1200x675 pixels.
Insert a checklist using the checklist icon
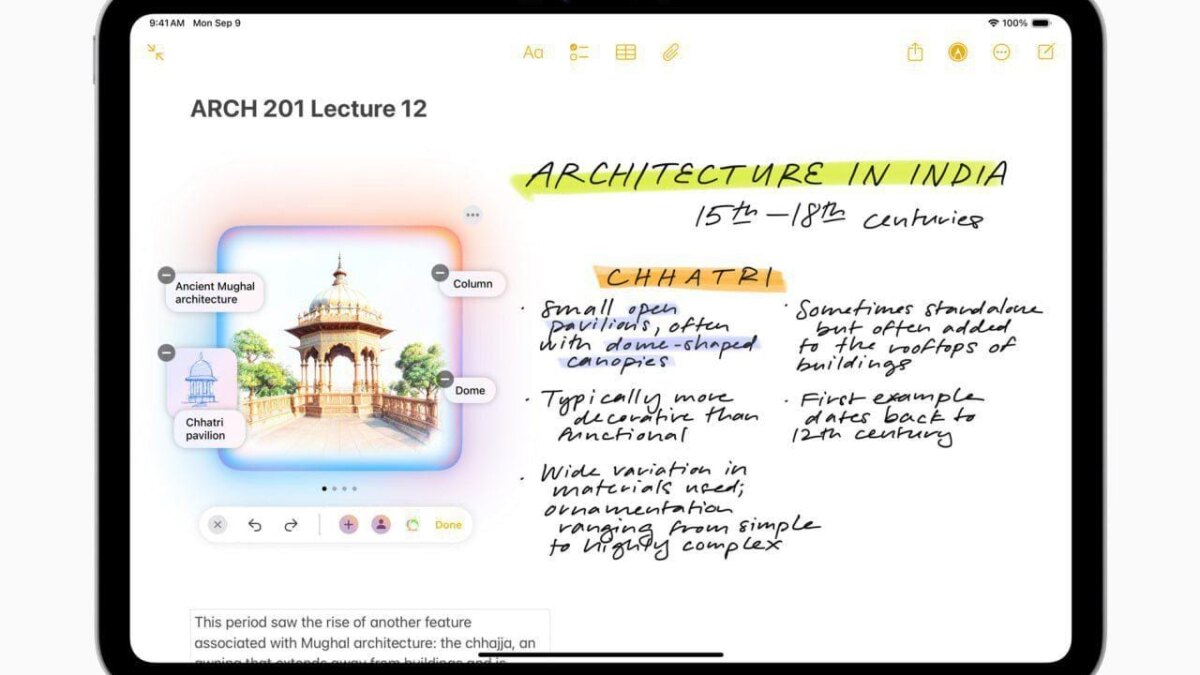579,53
